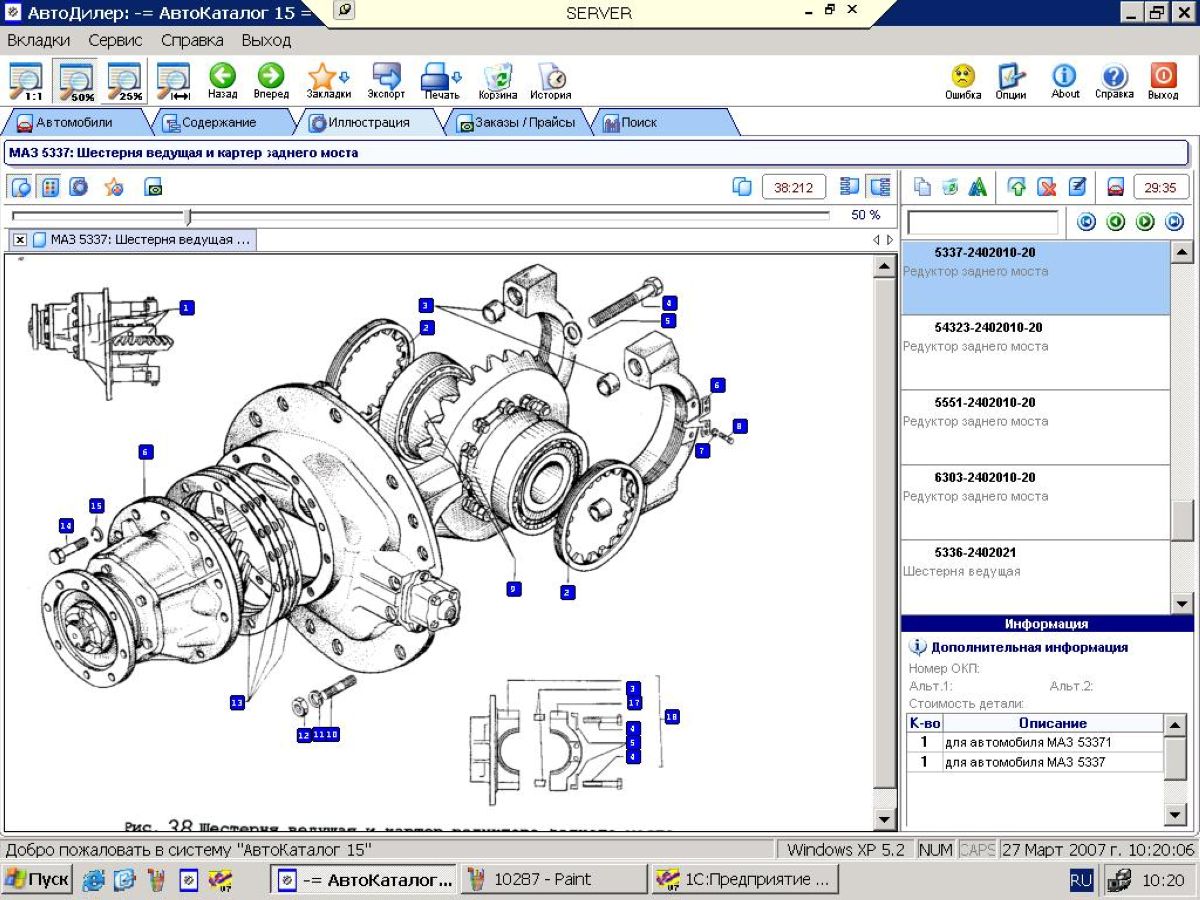Screen dimensions: 1200x900
Task: Click callout number 9 on the illustration
Action: 513,589
